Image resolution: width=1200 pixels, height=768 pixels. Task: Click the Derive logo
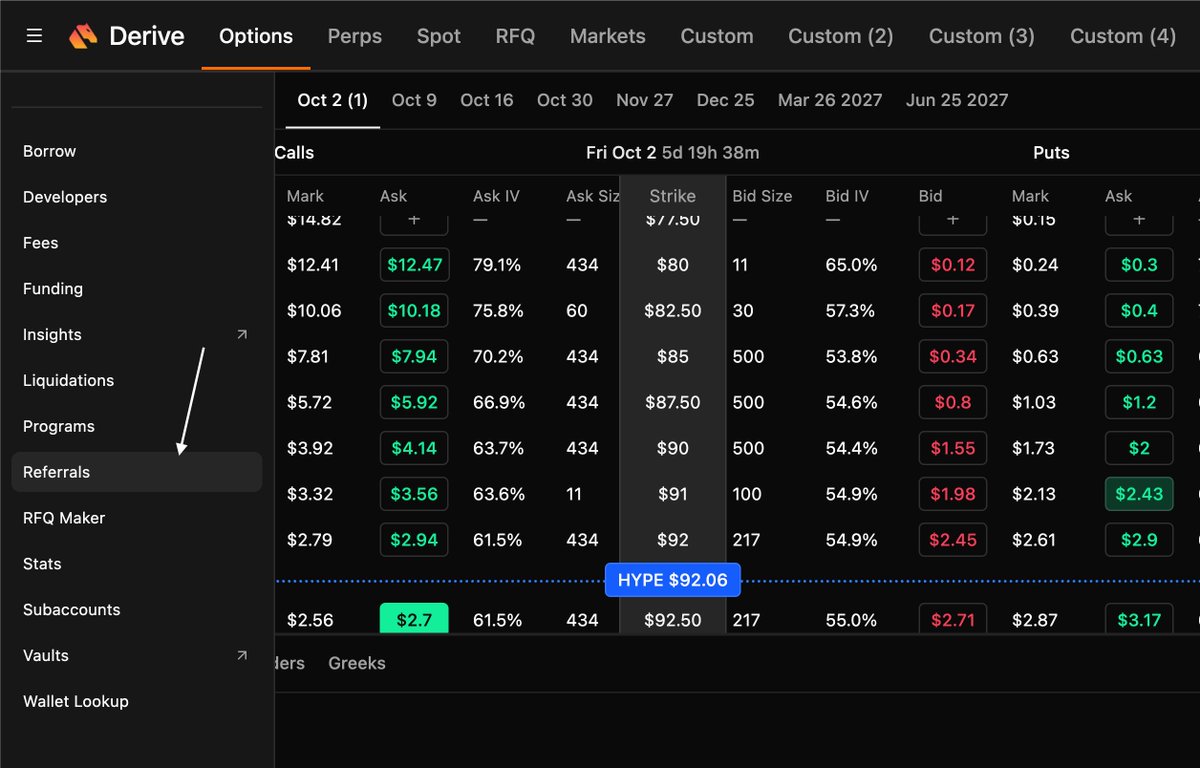[x=127, y=37]
